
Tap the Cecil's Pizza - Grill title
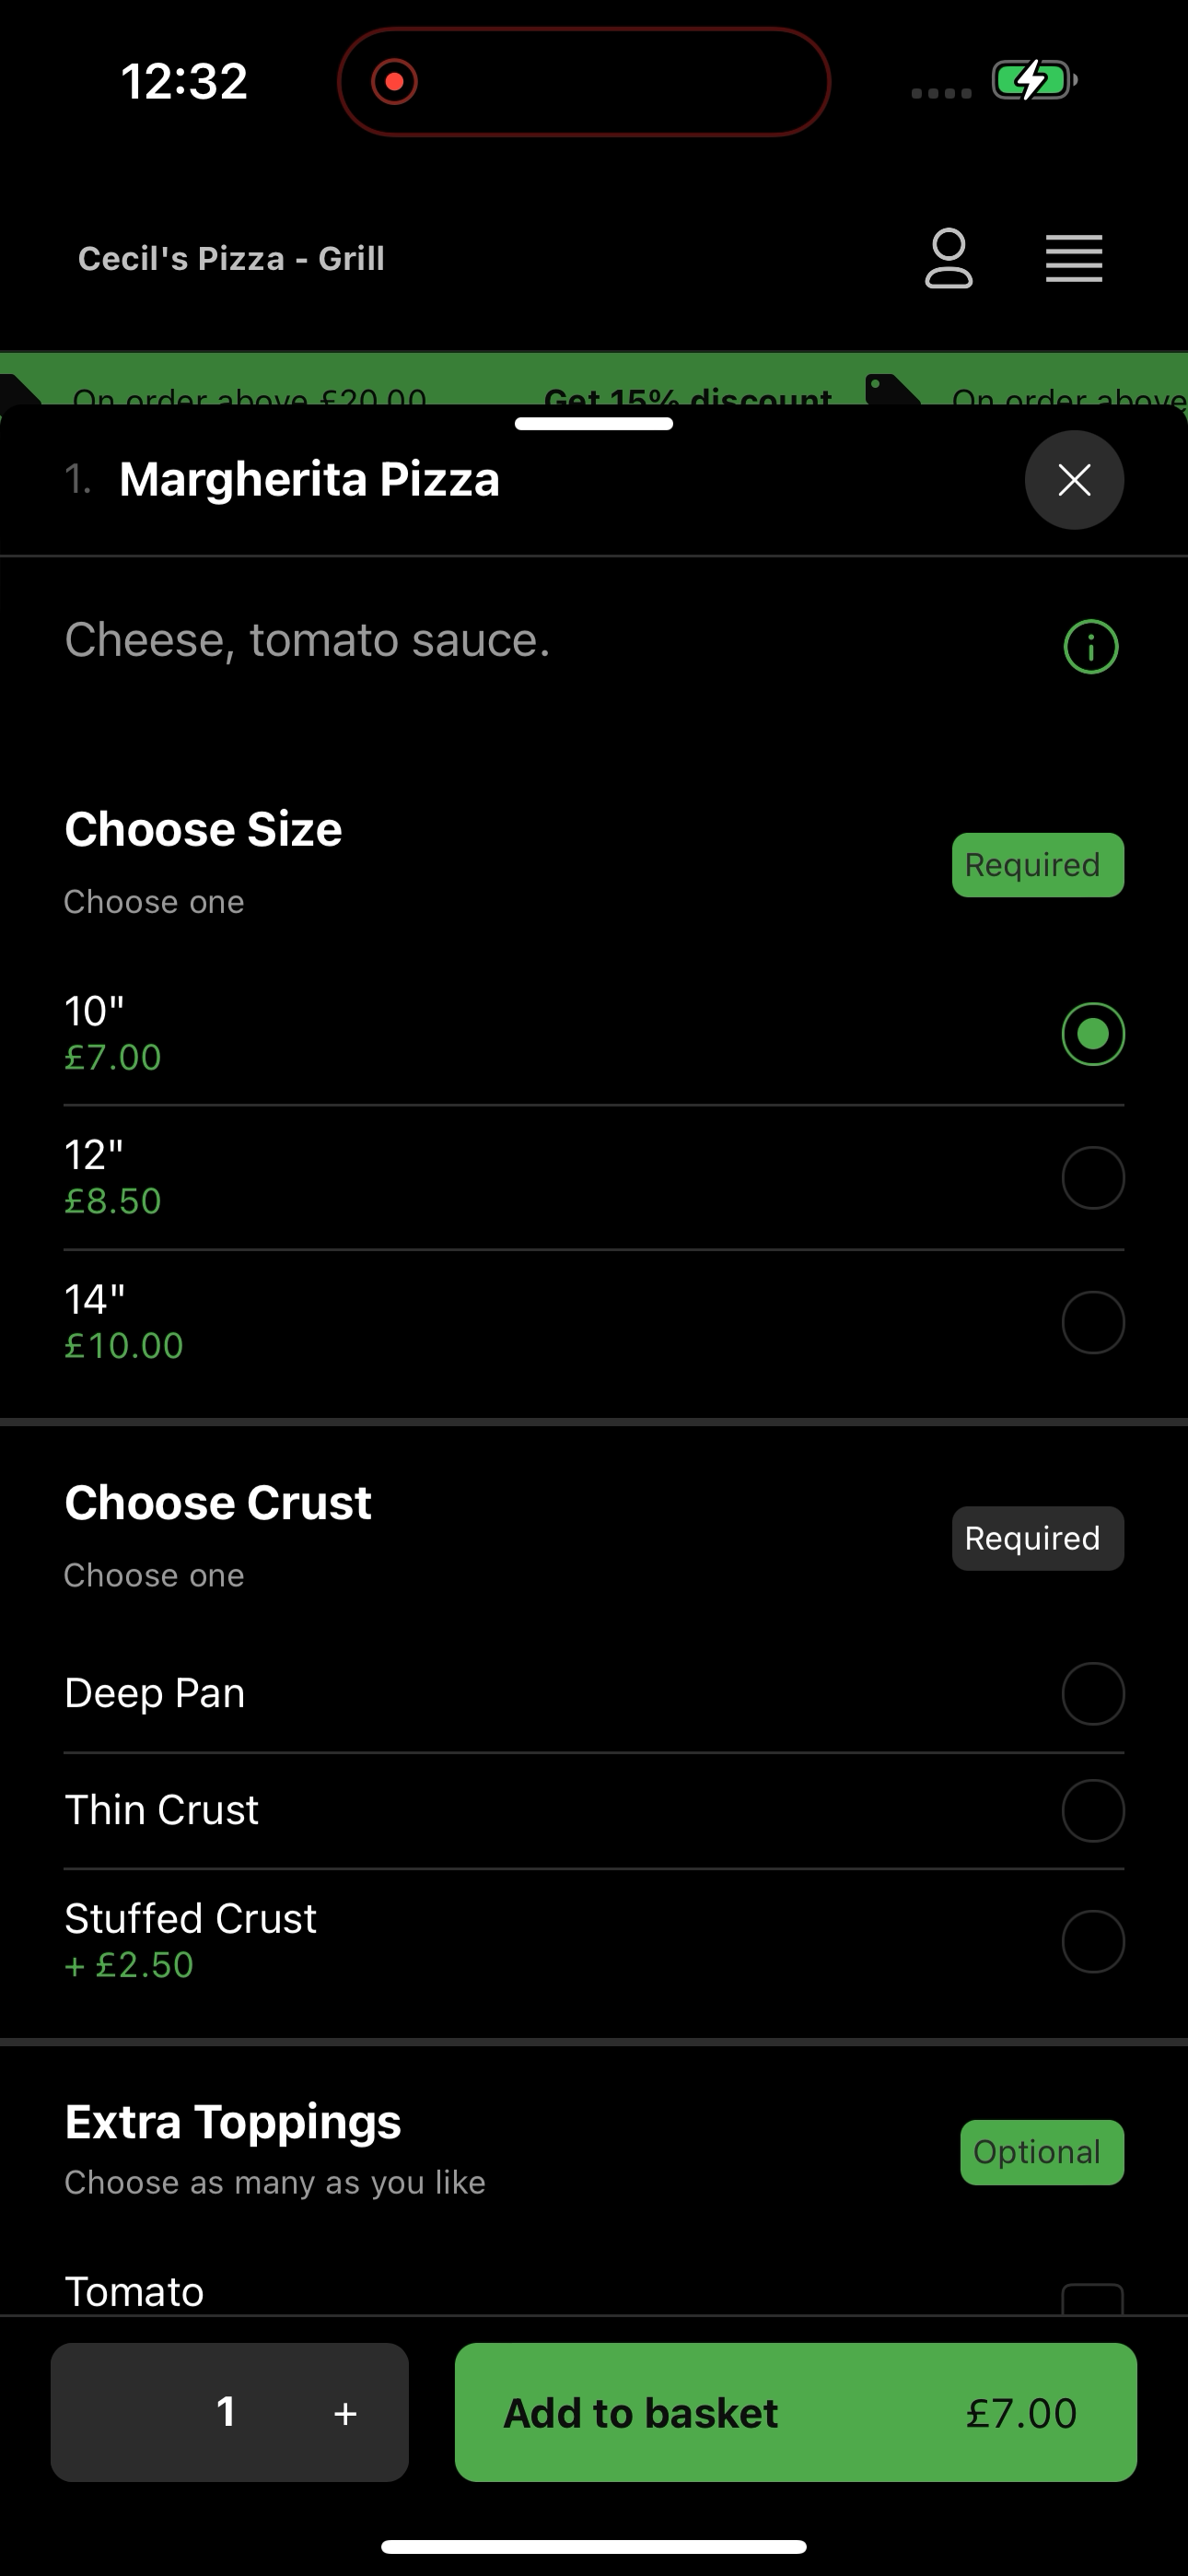pos(231,259)
